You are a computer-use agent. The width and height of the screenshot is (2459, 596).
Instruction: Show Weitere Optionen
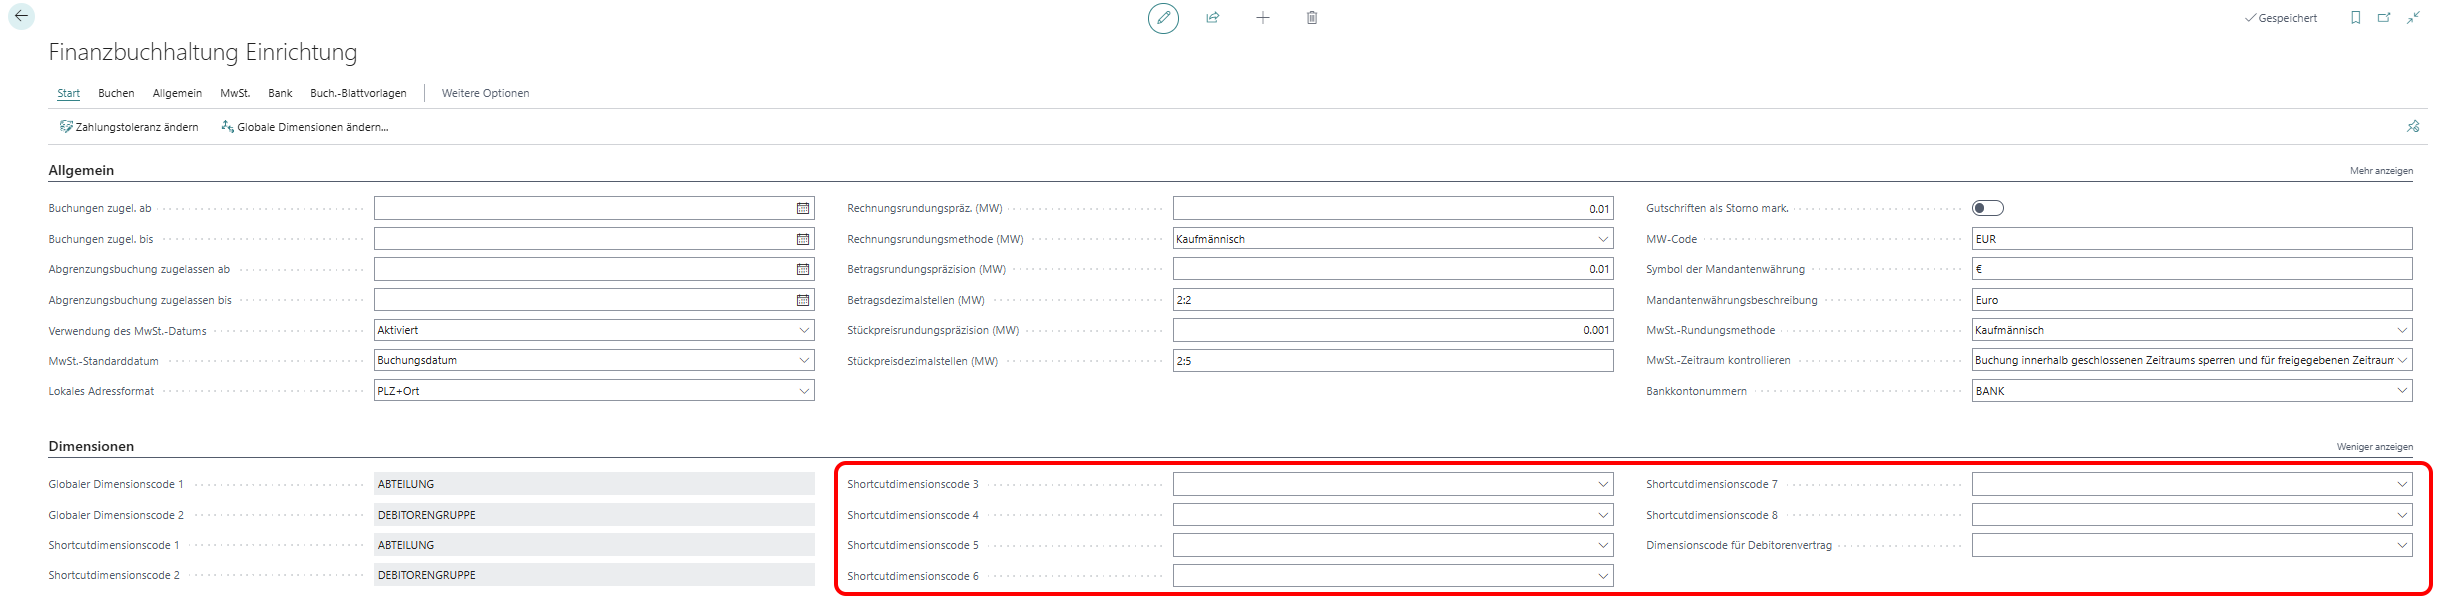pyautogui.click(x=485, y=93)
